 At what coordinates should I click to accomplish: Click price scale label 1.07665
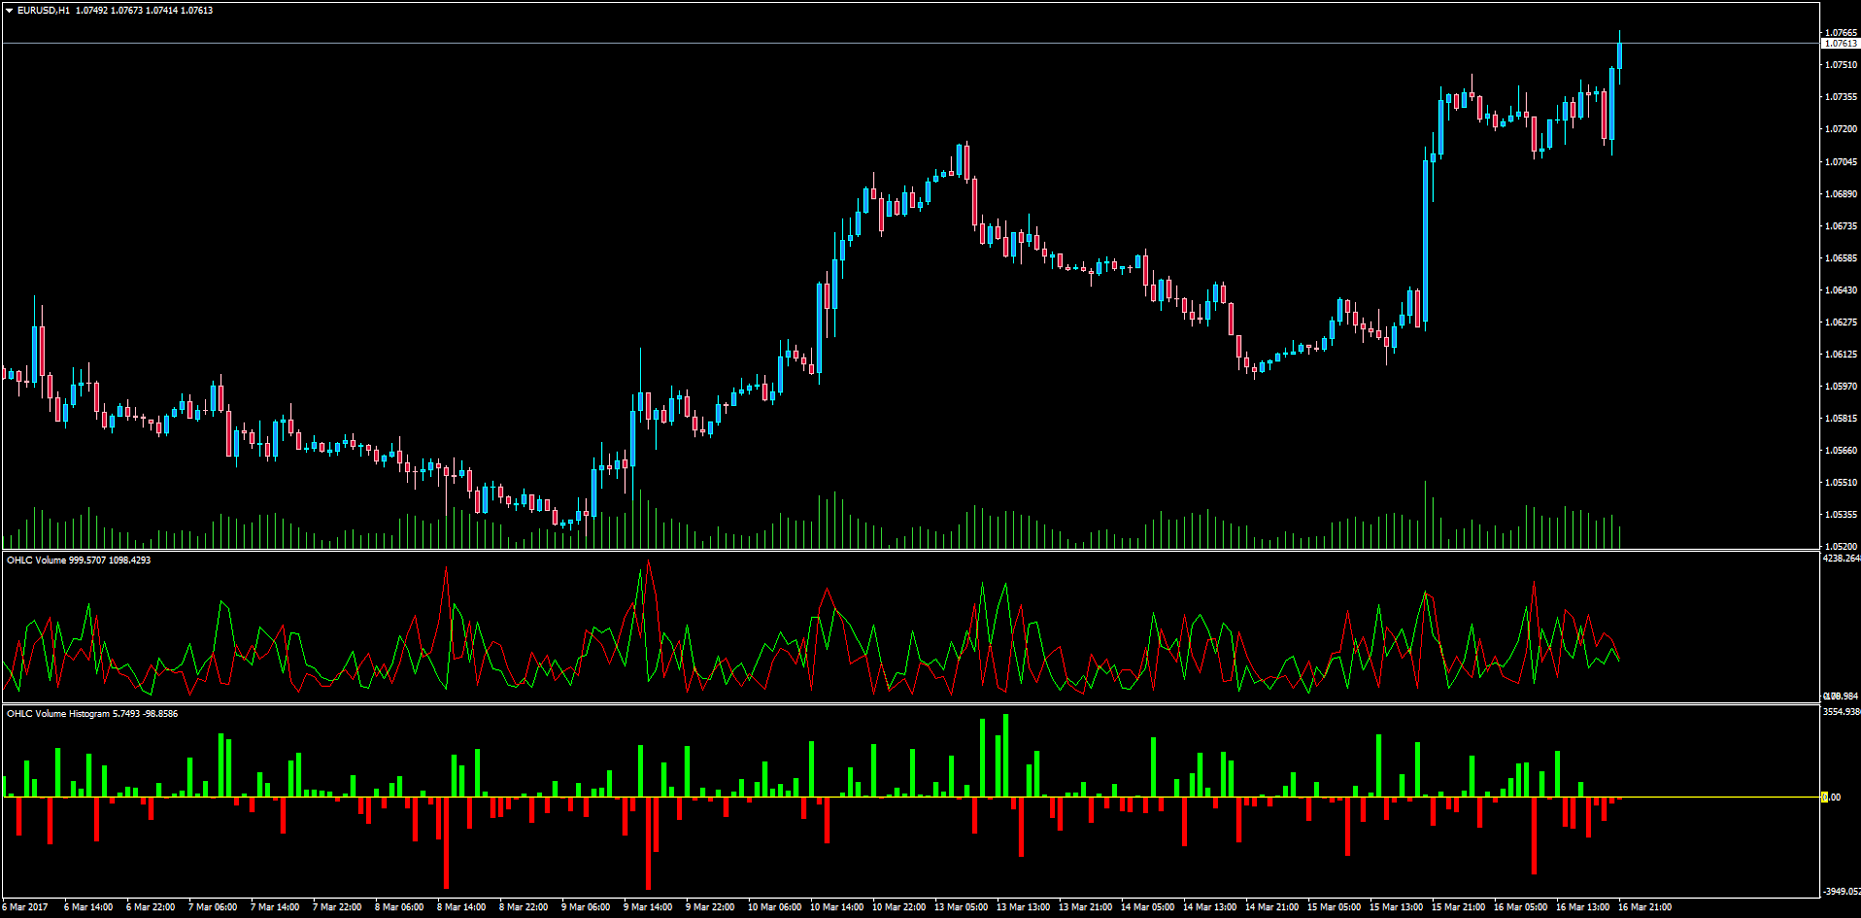coord(1841,33)
